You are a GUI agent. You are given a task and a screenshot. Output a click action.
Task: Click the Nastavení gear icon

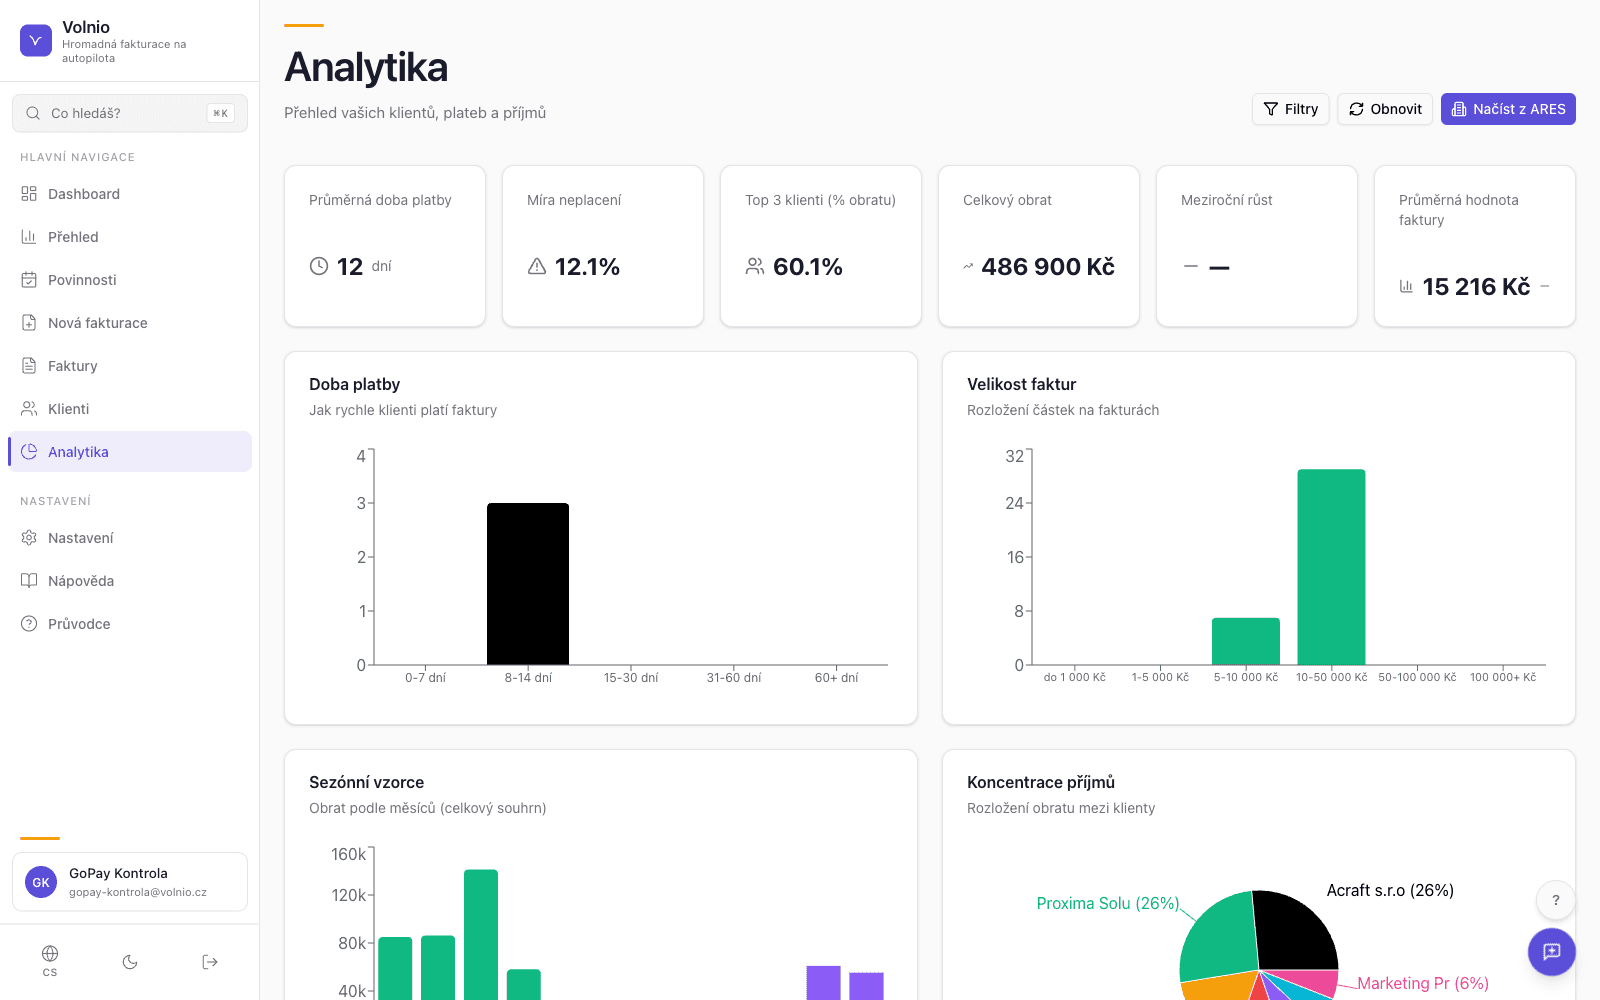coord(29,538)
